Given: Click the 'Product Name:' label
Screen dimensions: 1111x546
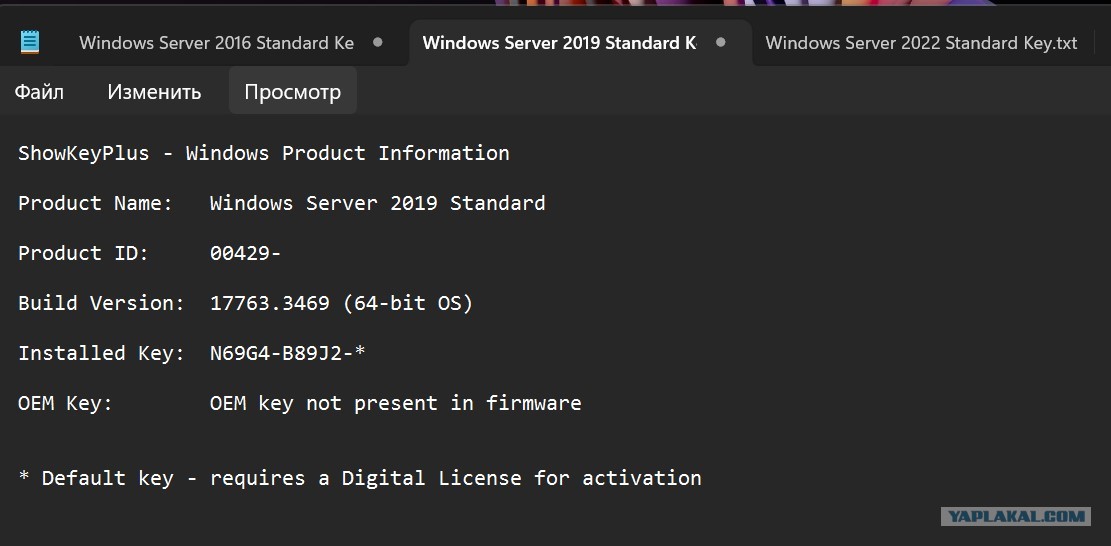Looking at the screenshot, I should pos(95,203).
